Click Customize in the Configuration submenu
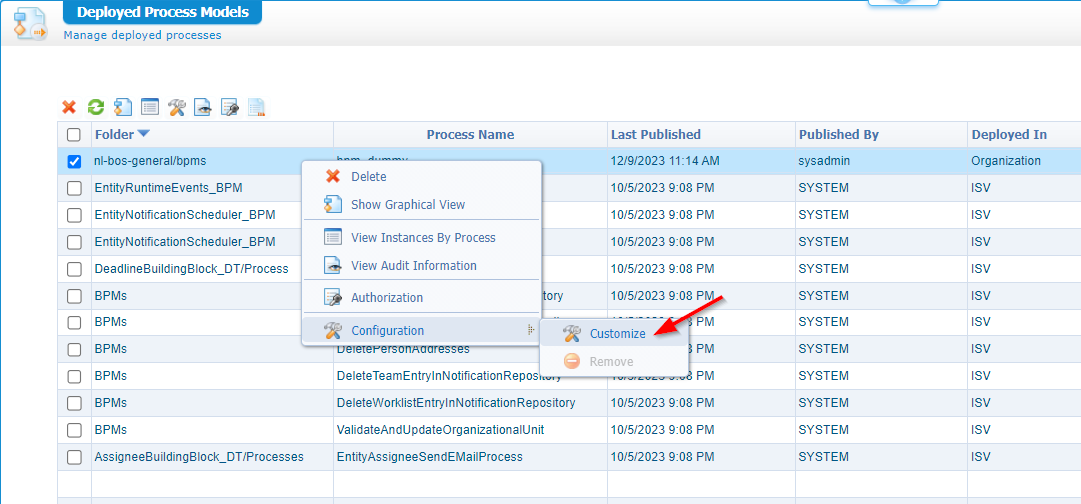Image resolution: width=1081 pixels, height=504 pixels. click(617, 334)
